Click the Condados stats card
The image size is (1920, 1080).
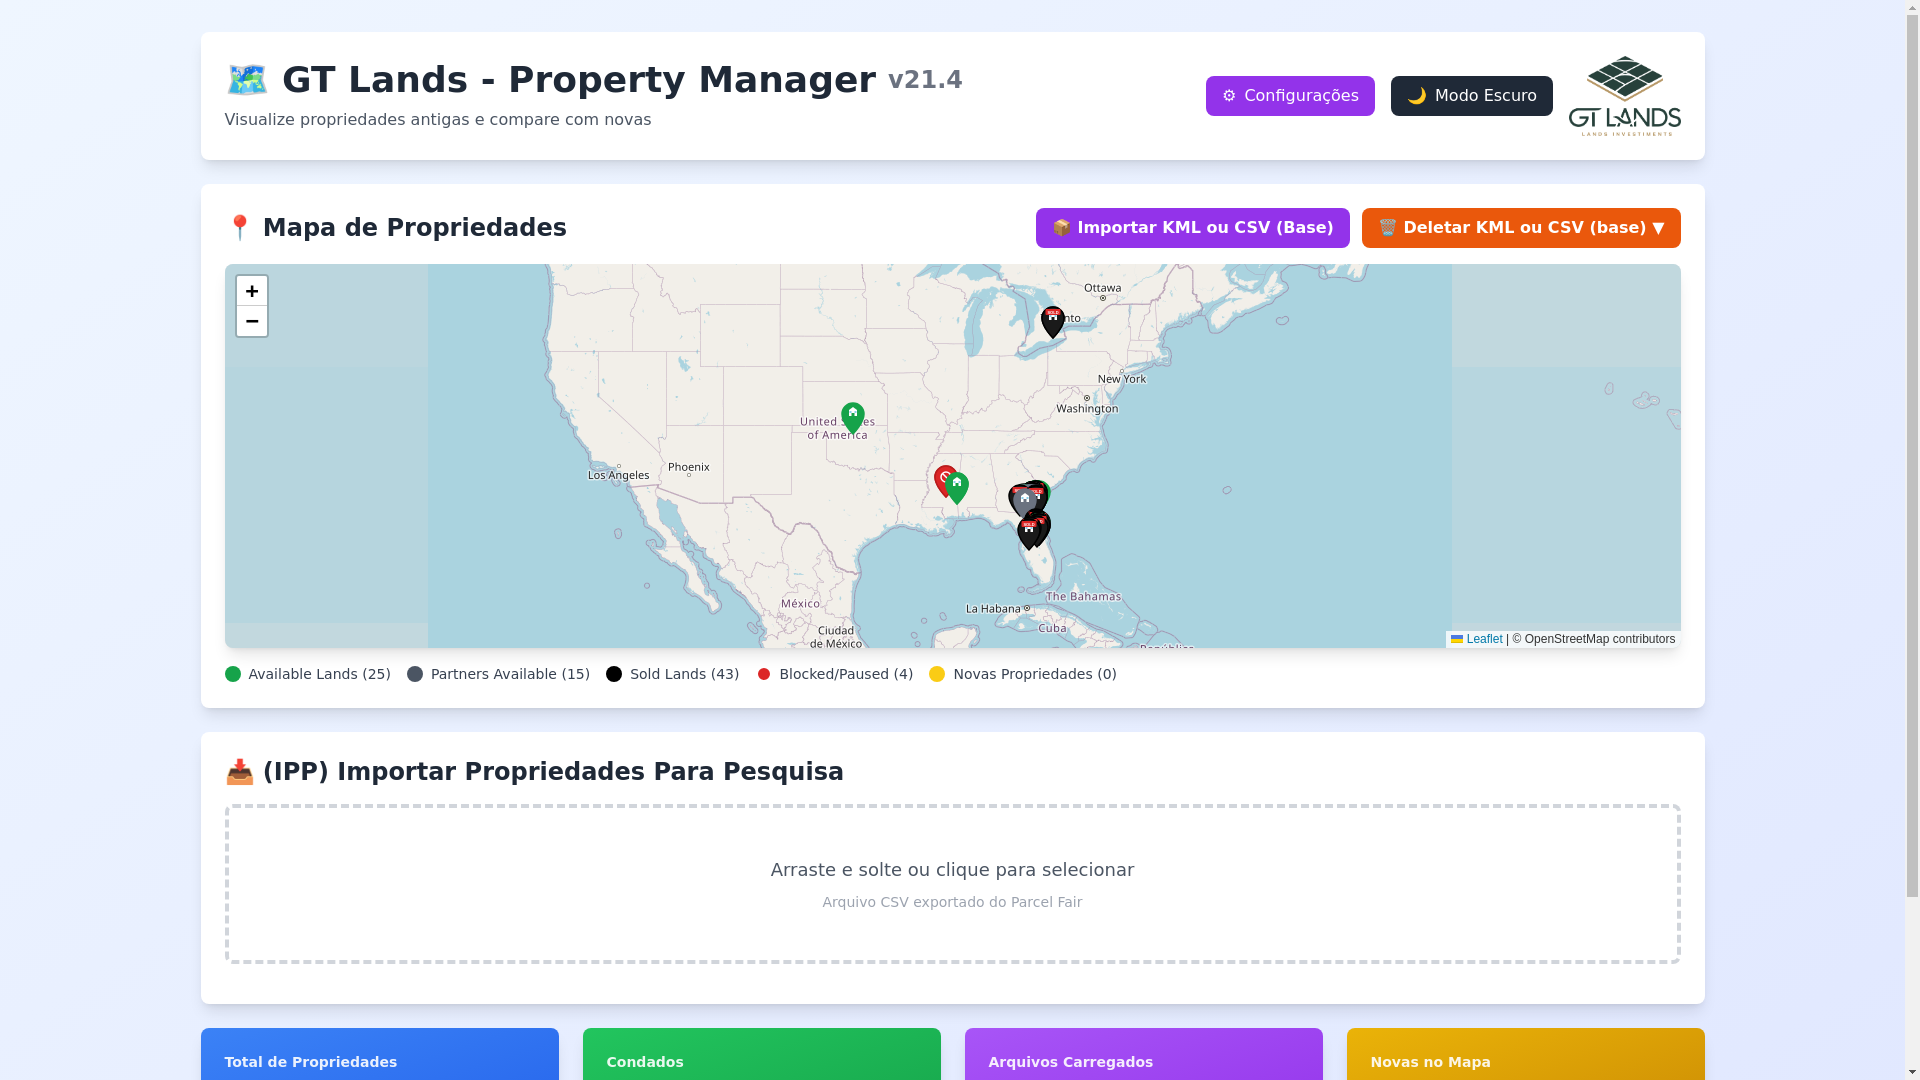click(762, 1054)
